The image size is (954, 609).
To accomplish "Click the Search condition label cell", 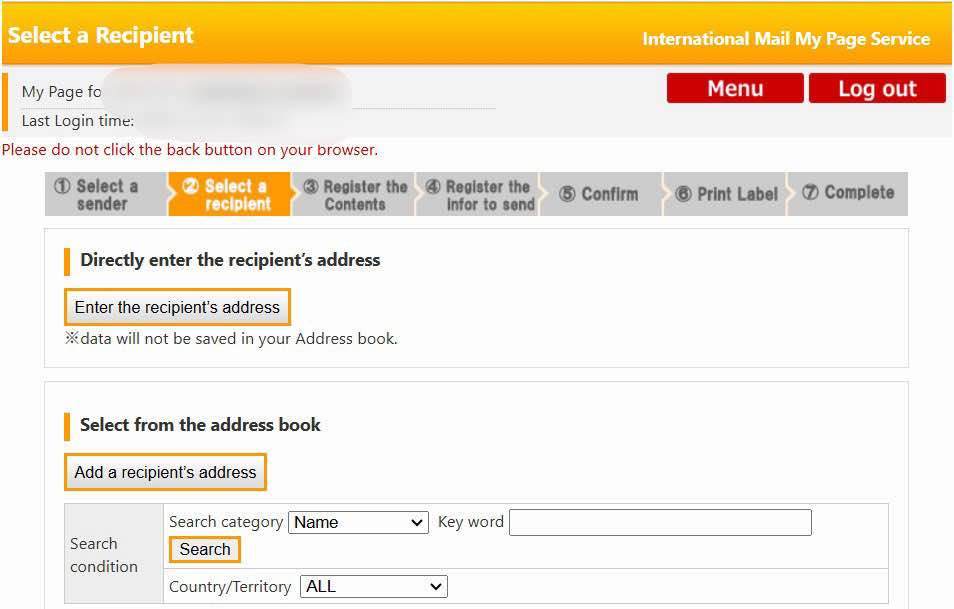I will pos(104,554).
